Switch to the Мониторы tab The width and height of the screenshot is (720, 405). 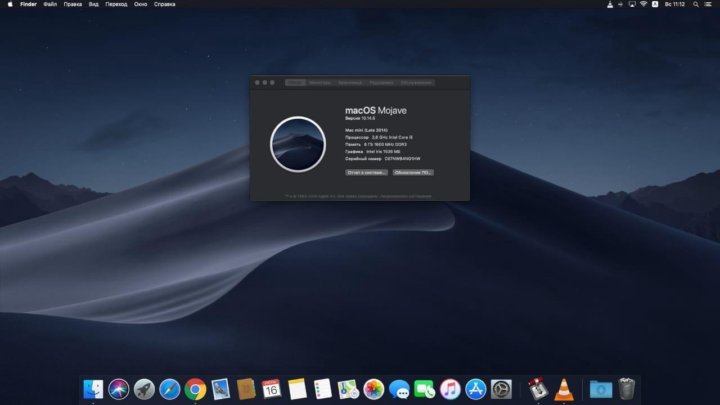(320, 83)
